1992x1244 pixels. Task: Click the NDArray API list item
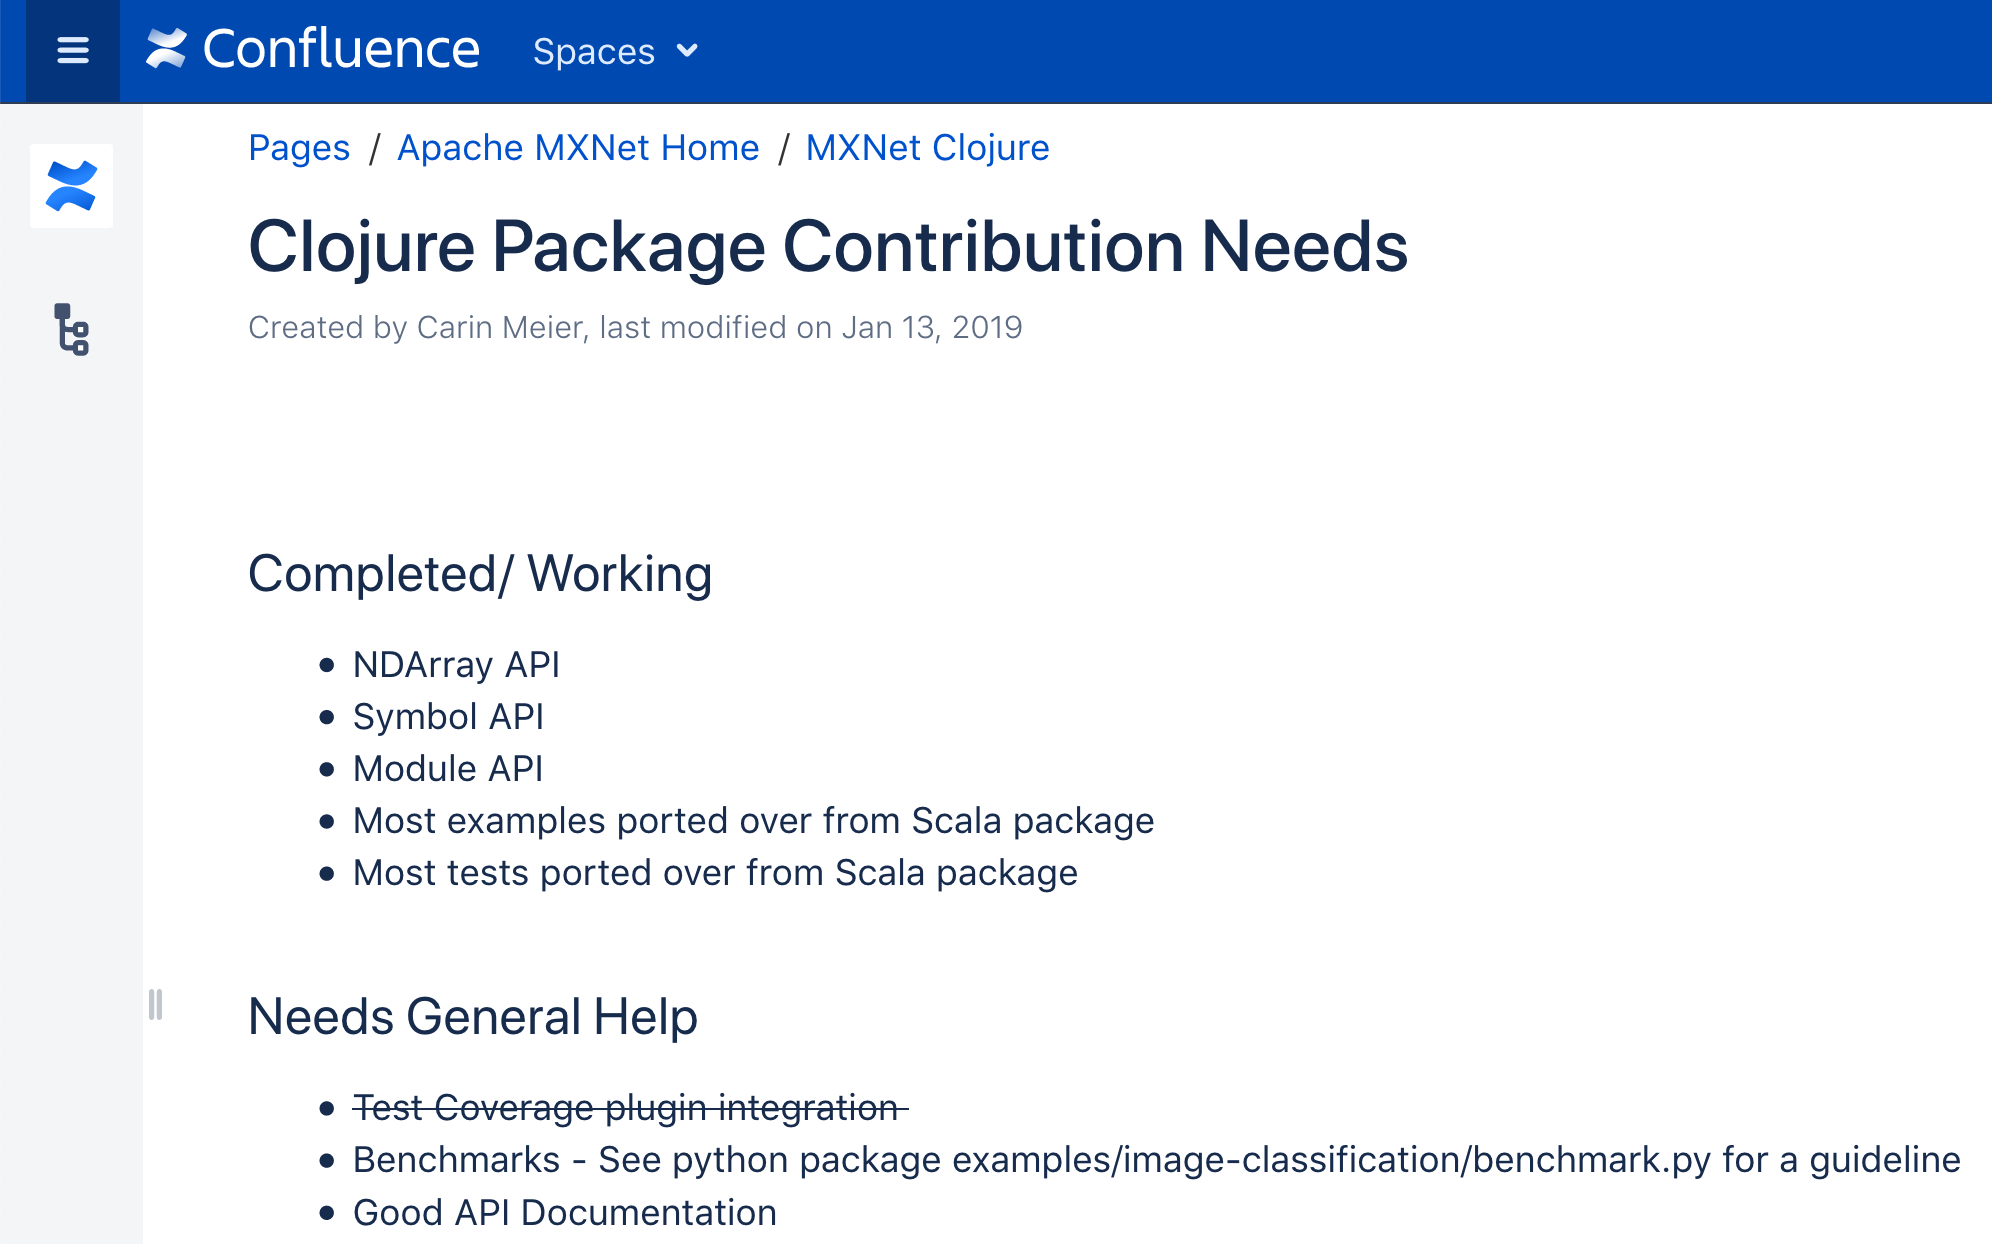(x=456, y=665)
